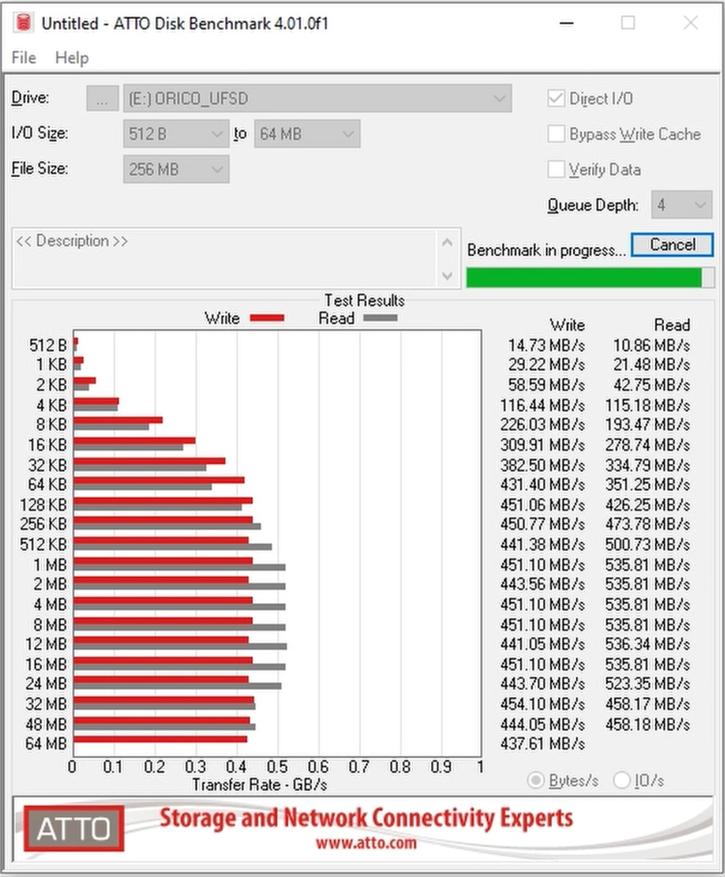Click the 512 B row label in chart
This screenshot has height=877, width=725.
coord(48,345)
